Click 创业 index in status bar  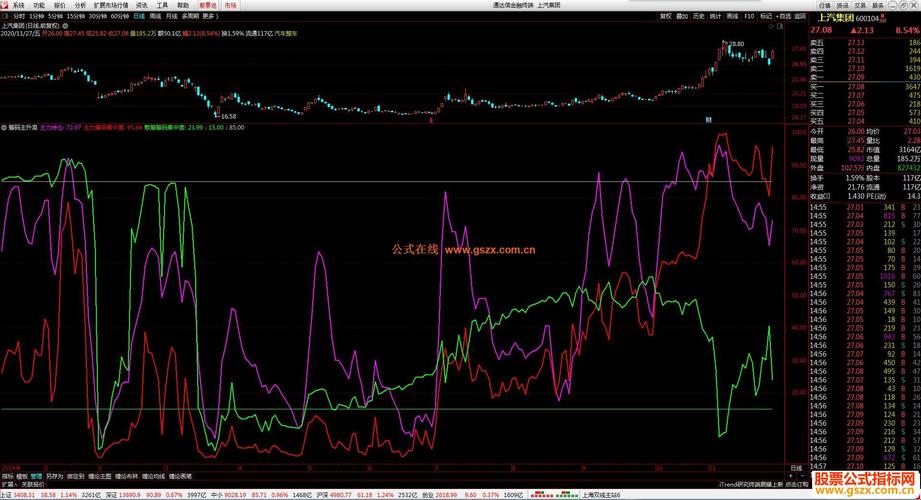[x=429, y=495]
